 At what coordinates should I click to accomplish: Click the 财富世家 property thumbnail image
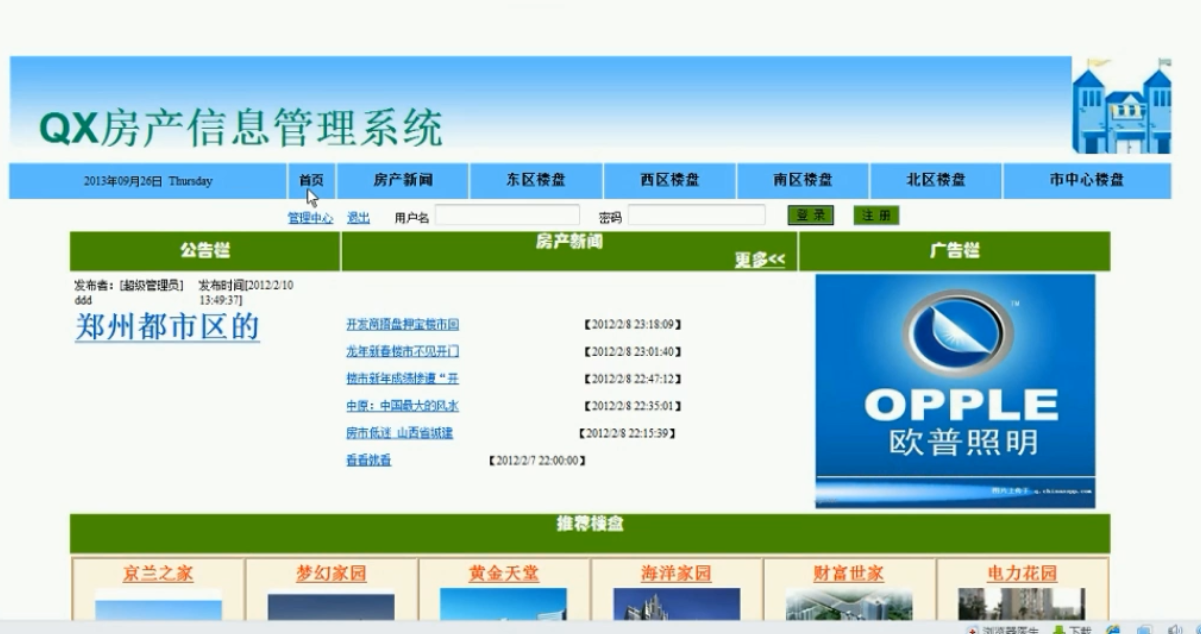click(x=849, y=605)
